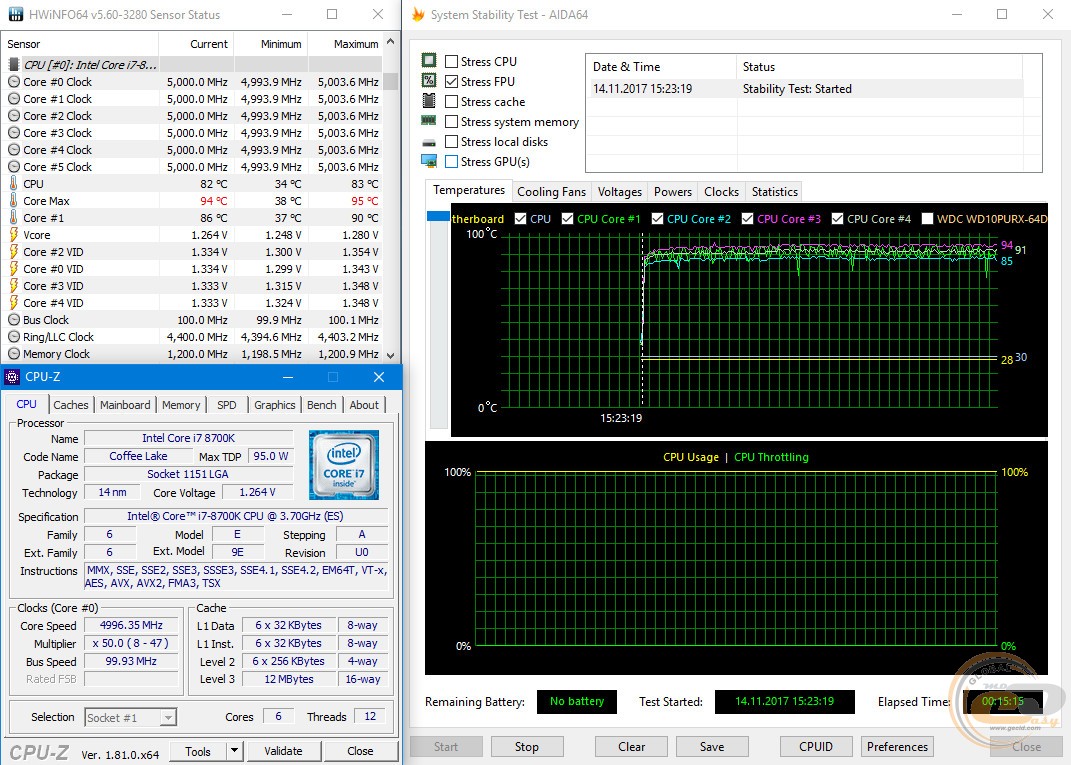Open the Bench tab in CPU-Z
Viewport: 1071px width, 765px height.
pos(322,405)
